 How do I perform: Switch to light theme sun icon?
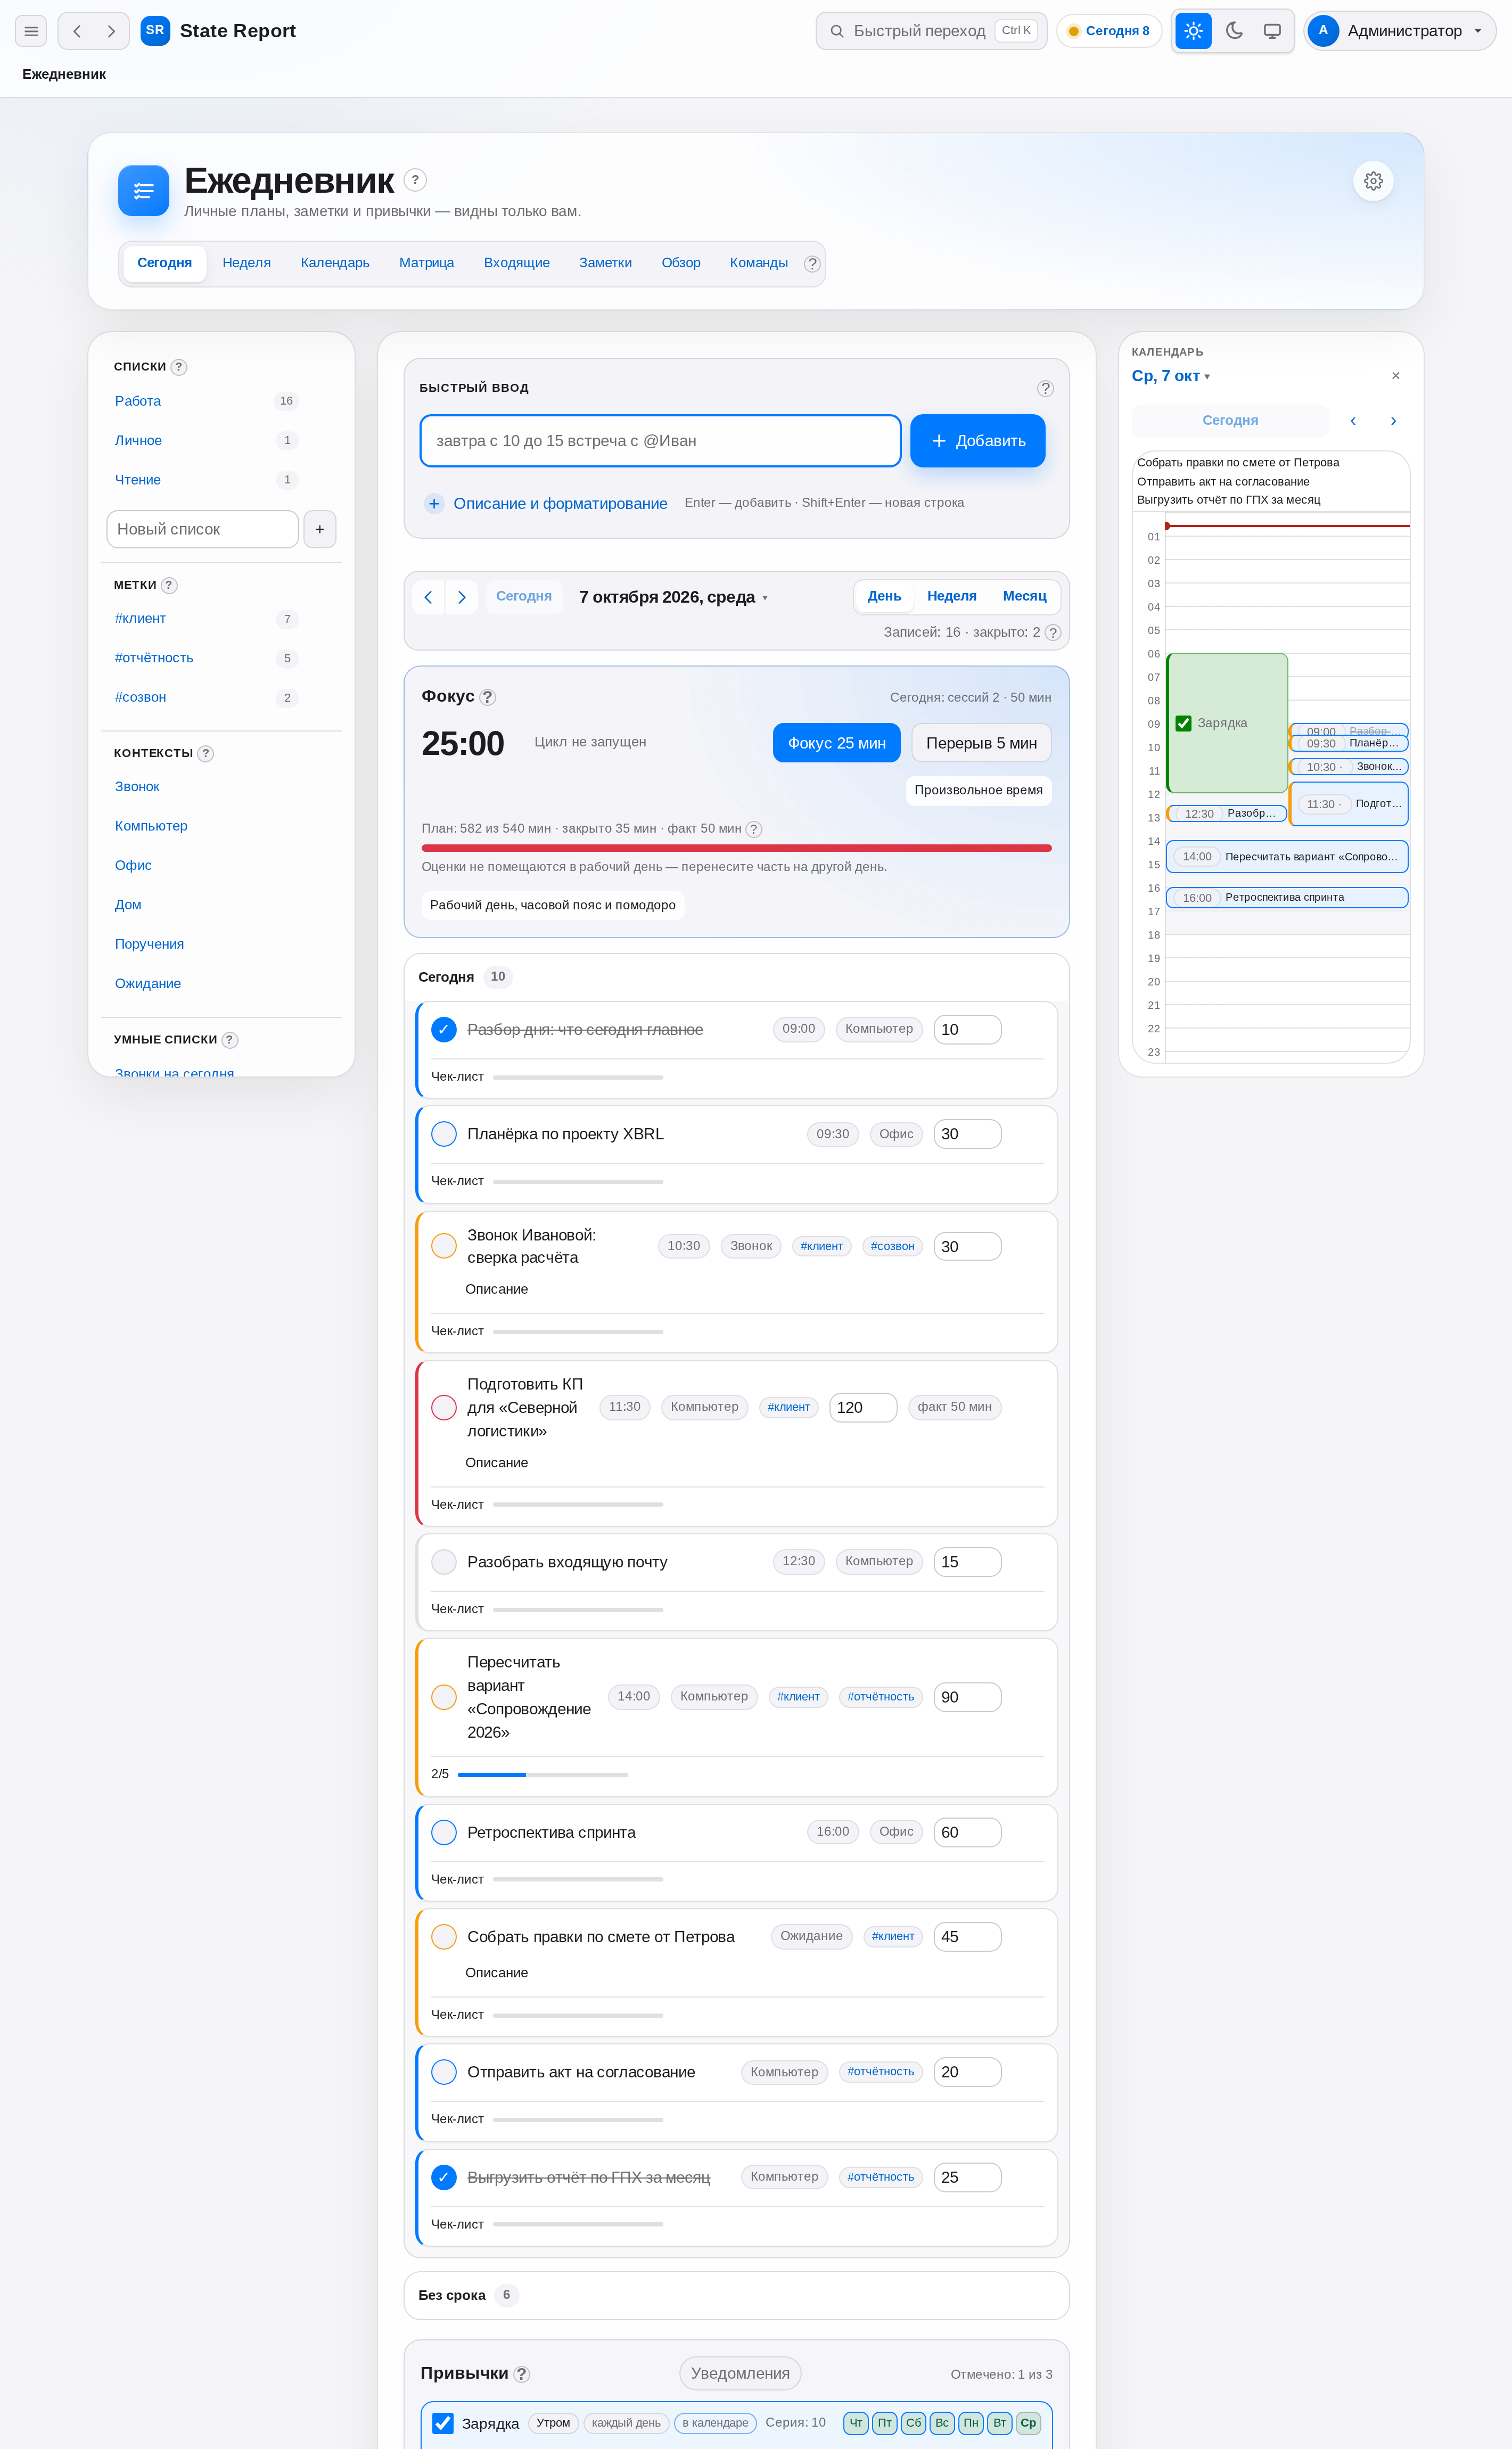[x=1193, y=31]
